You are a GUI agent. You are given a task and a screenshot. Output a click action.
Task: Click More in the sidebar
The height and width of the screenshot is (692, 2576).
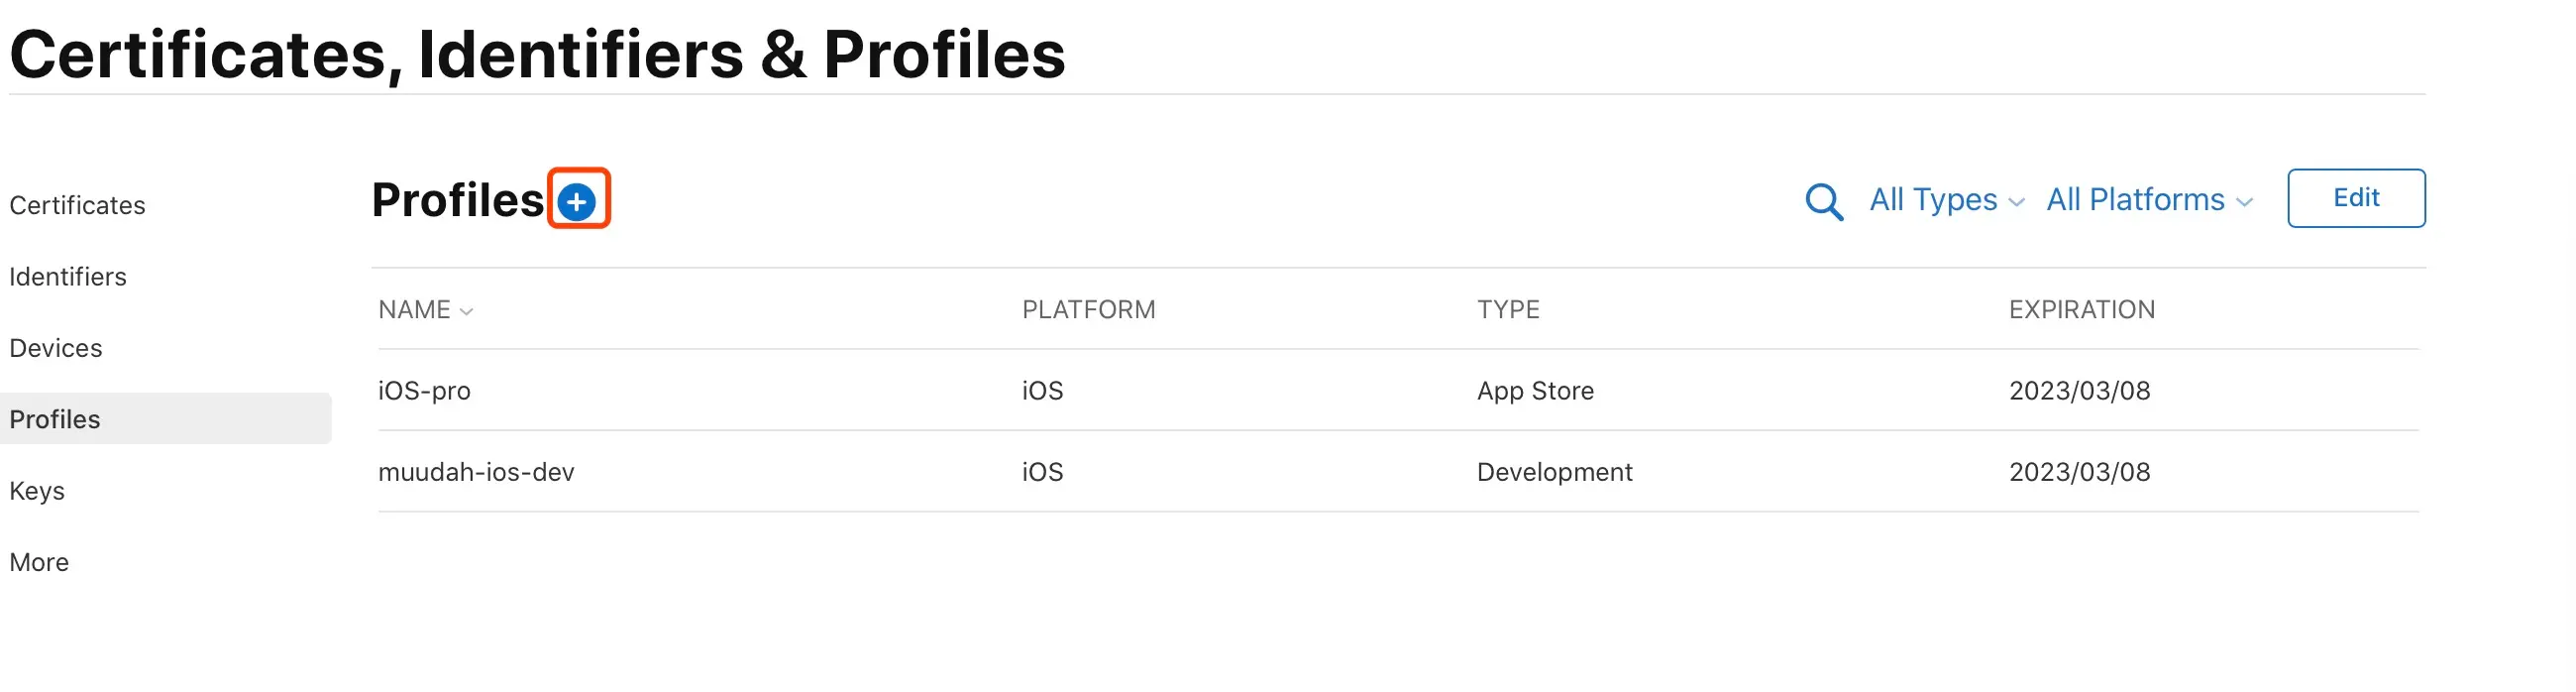pyautogui.click(x=39, y=562)
